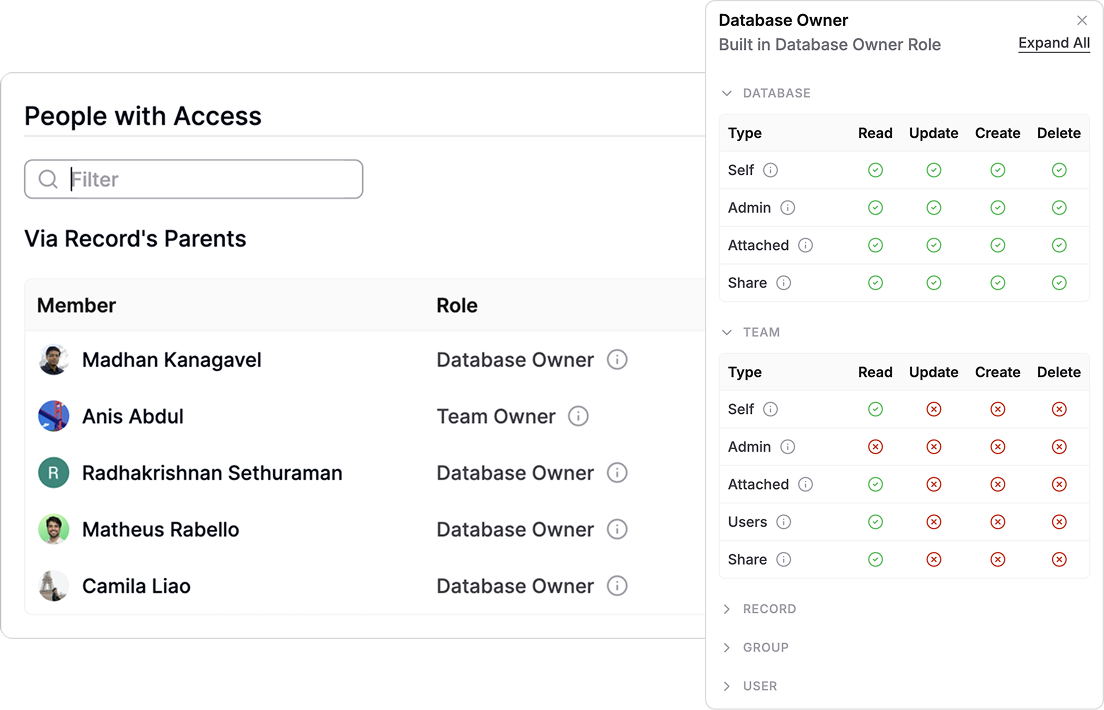Close the Database Owner panel
1104x710 pixels.
click(1081, 20)
